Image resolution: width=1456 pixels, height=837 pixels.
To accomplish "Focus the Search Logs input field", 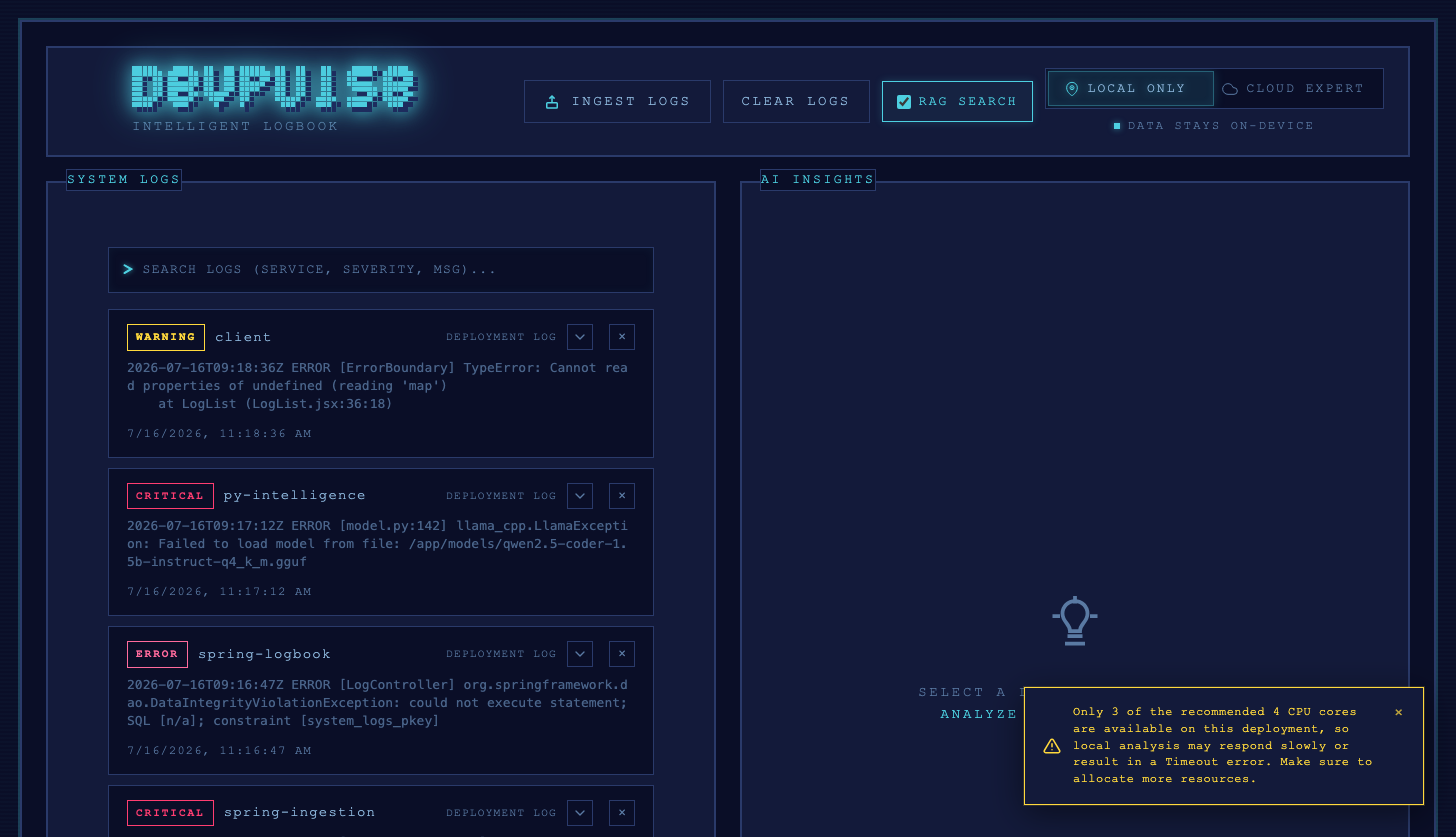I will coord(381,270).
